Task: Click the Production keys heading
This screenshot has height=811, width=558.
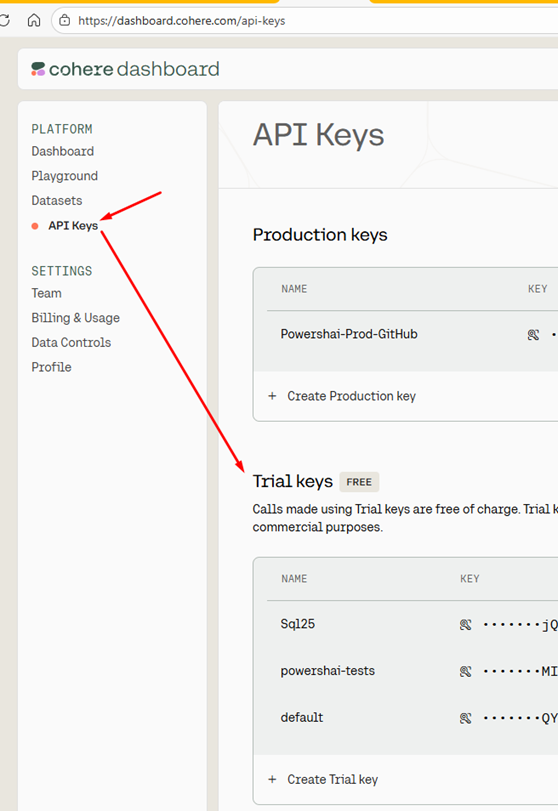Action: pos(320,235)
